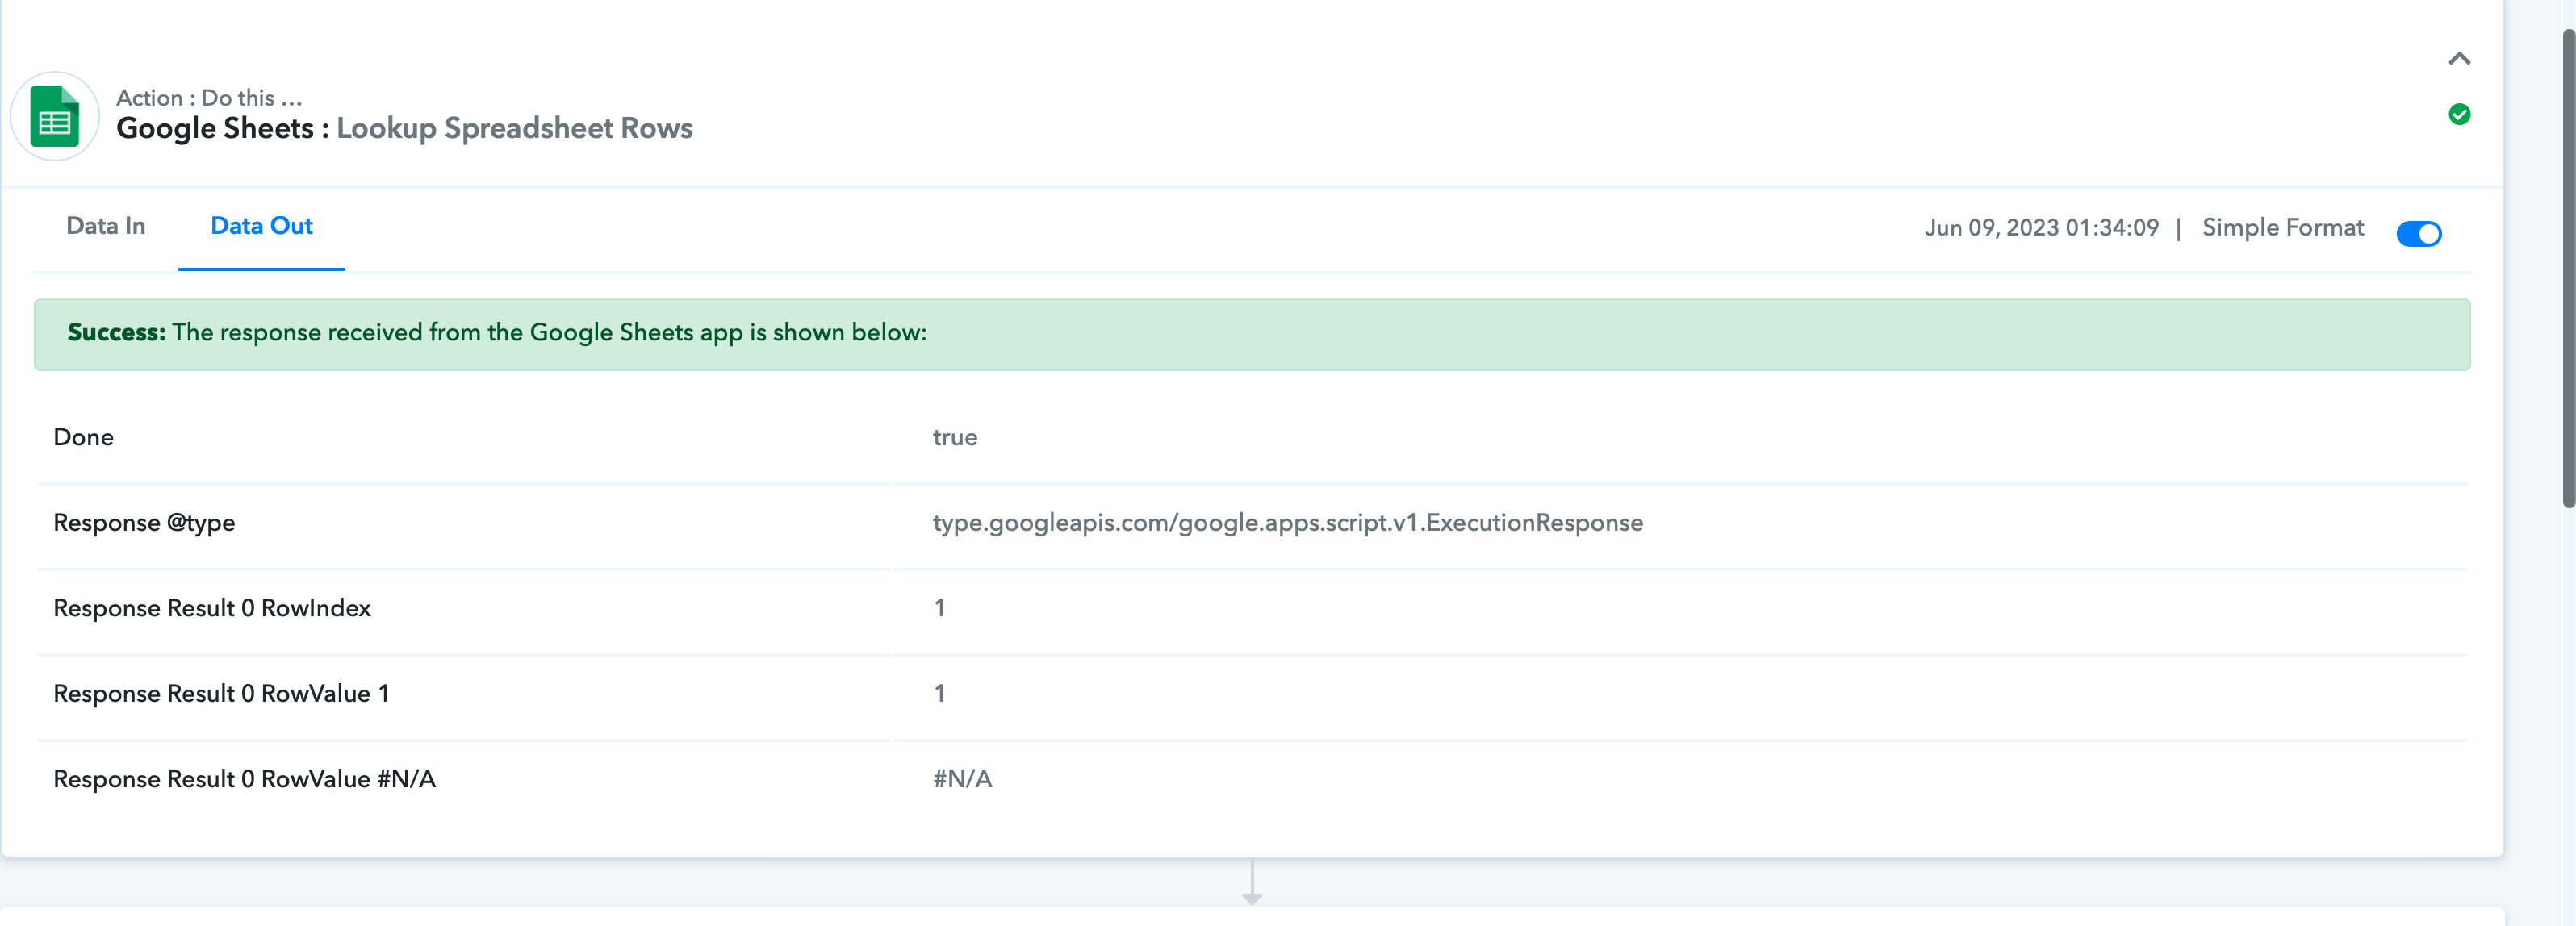Viewport: 2576px width, 926px height.
Task: Select the Response Result 0 RowIndex label
Action: point(212,608)
